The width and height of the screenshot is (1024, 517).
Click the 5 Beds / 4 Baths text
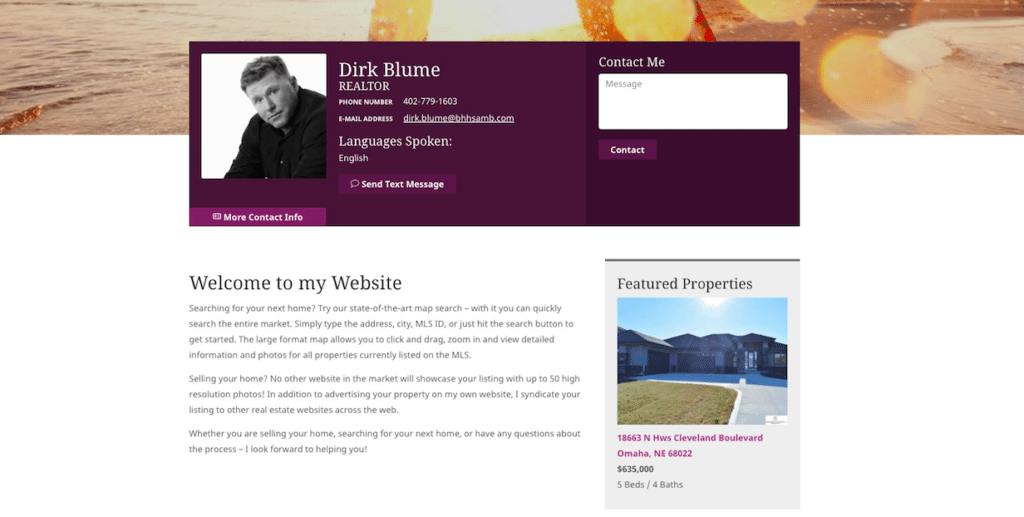[650, 484]
